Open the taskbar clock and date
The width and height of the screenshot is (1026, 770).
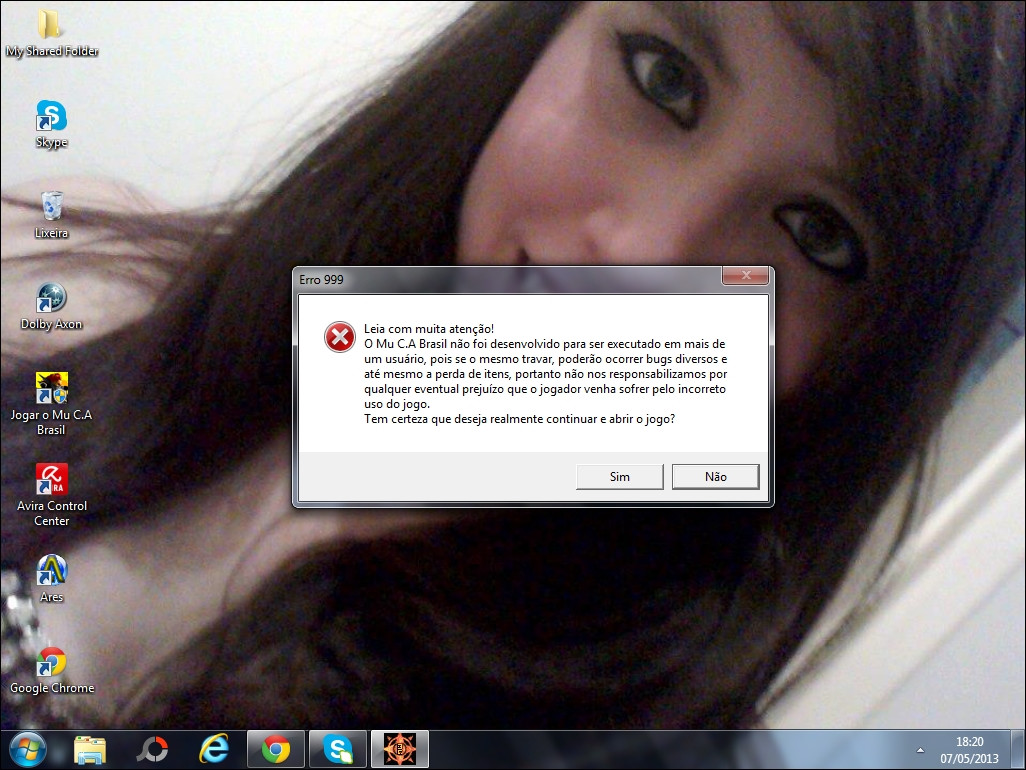tap(969, 749)
